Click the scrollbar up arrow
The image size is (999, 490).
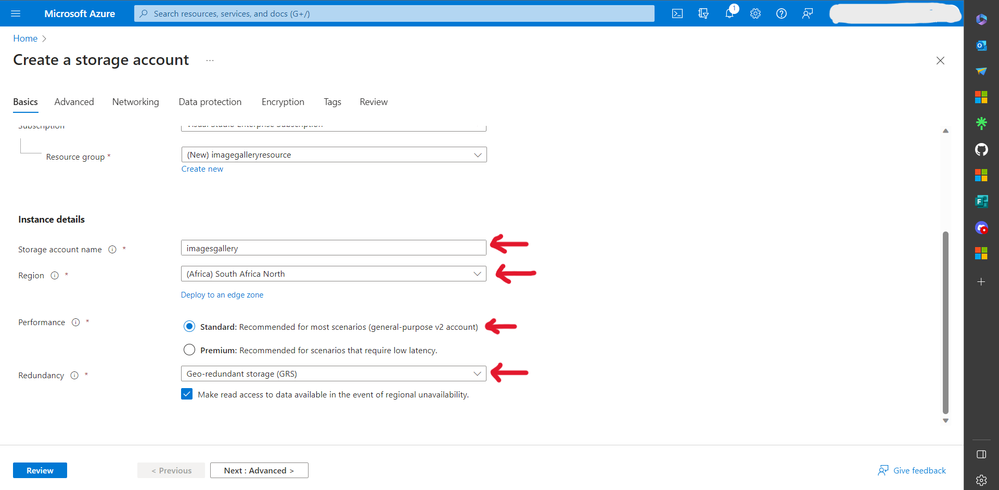945,131
